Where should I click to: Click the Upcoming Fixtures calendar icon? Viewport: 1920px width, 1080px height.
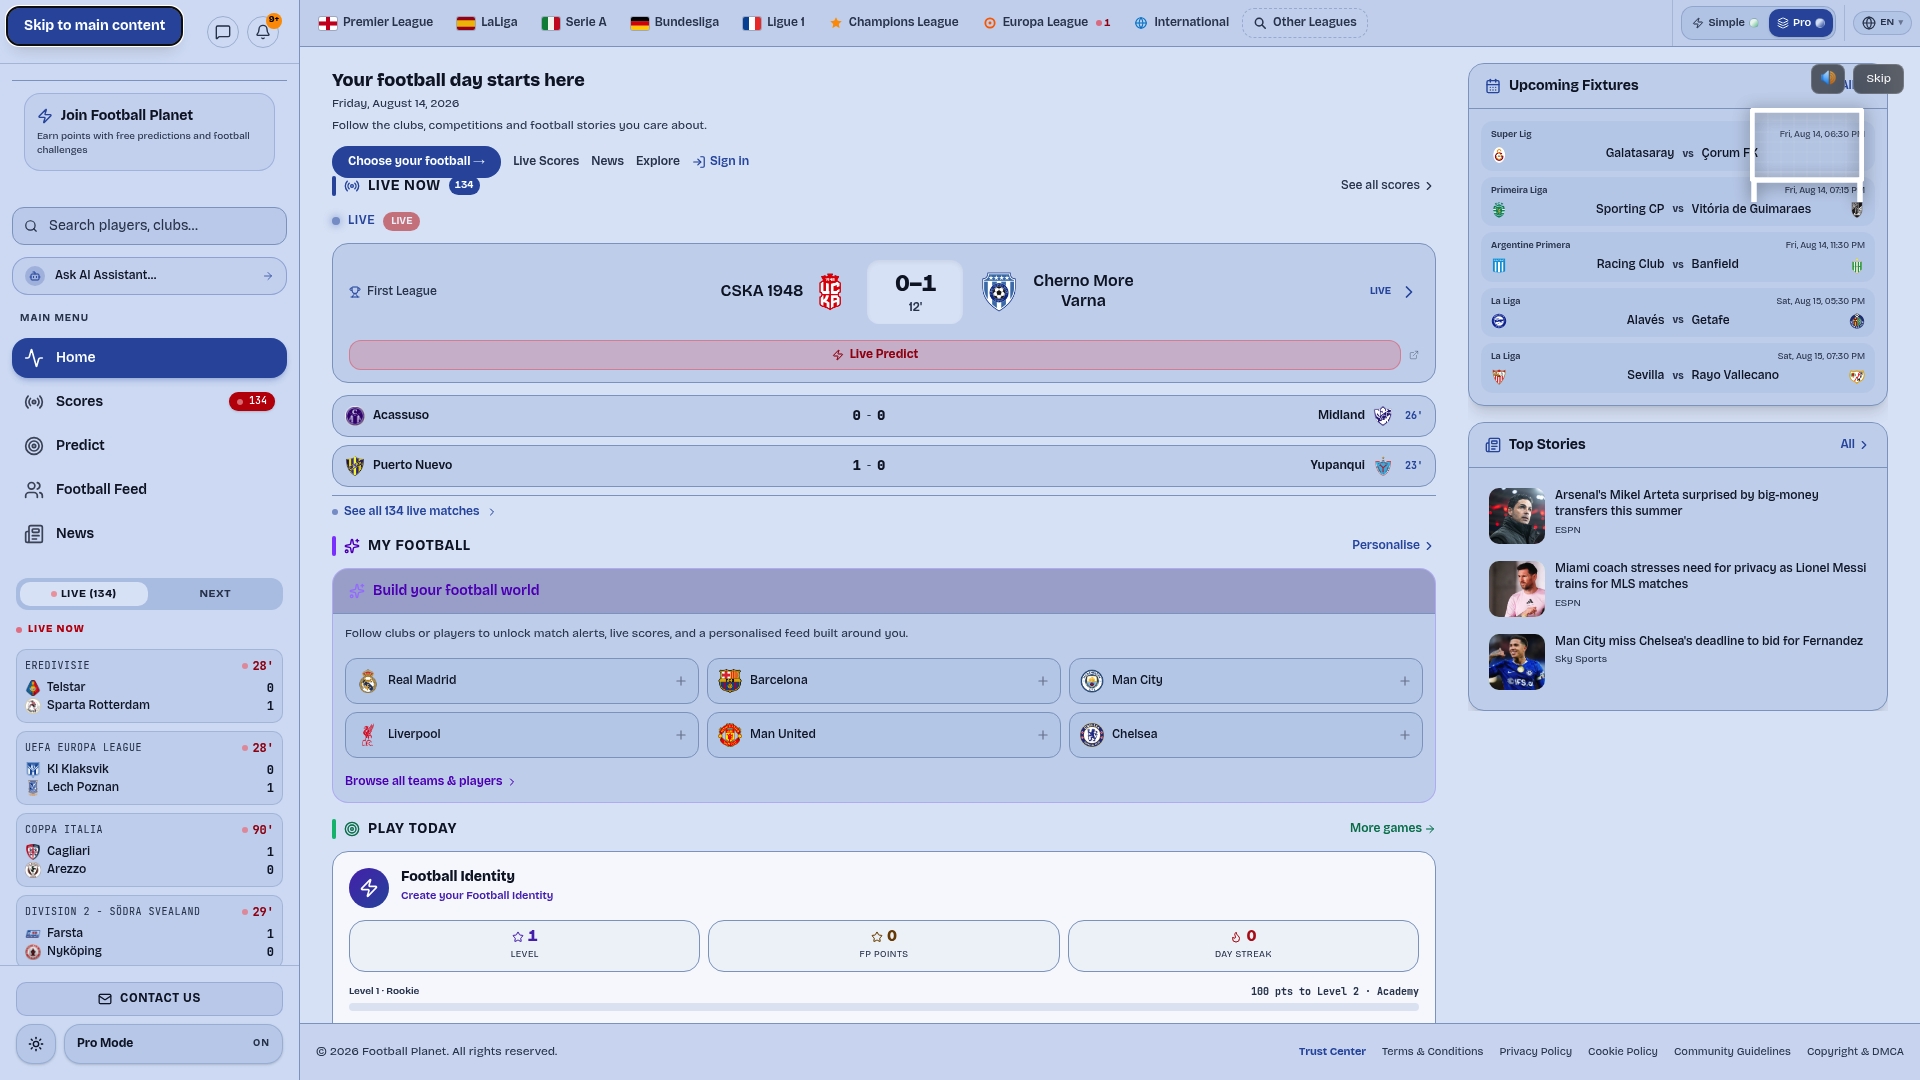tap(1493, 86)
